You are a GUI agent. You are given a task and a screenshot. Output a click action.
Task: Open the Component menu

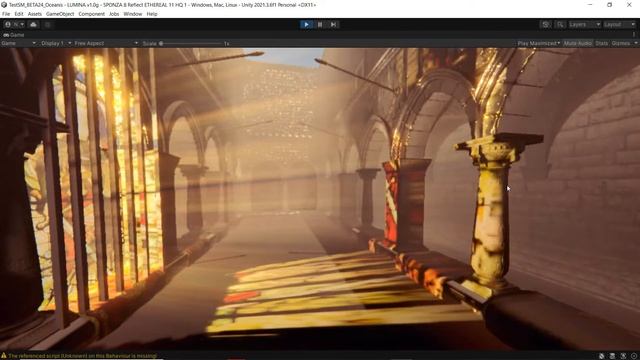click(x=91, y=14)
